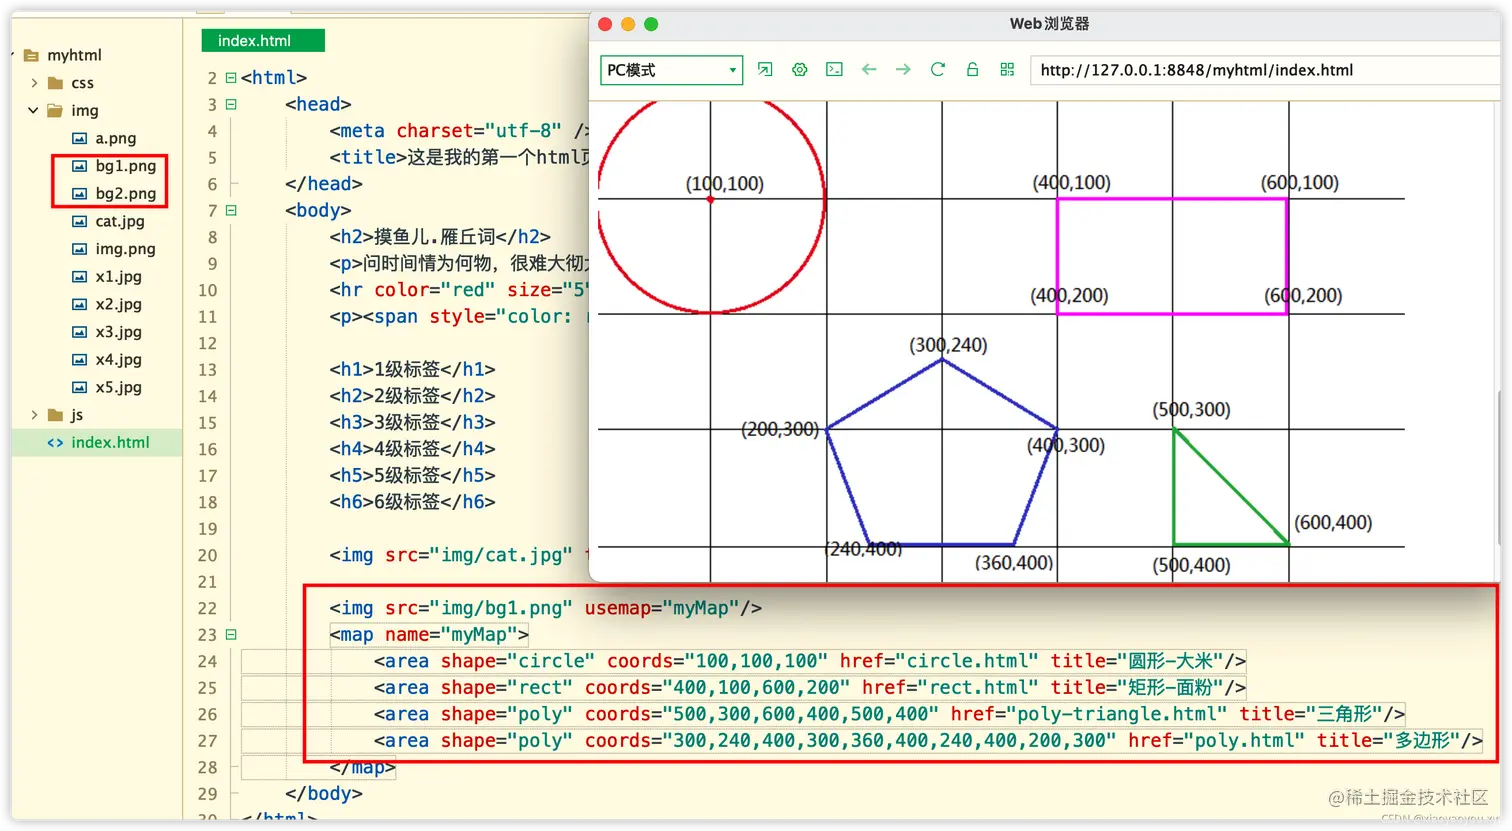Click the image icon beside cat.jpg

click(x=80, y=221)
